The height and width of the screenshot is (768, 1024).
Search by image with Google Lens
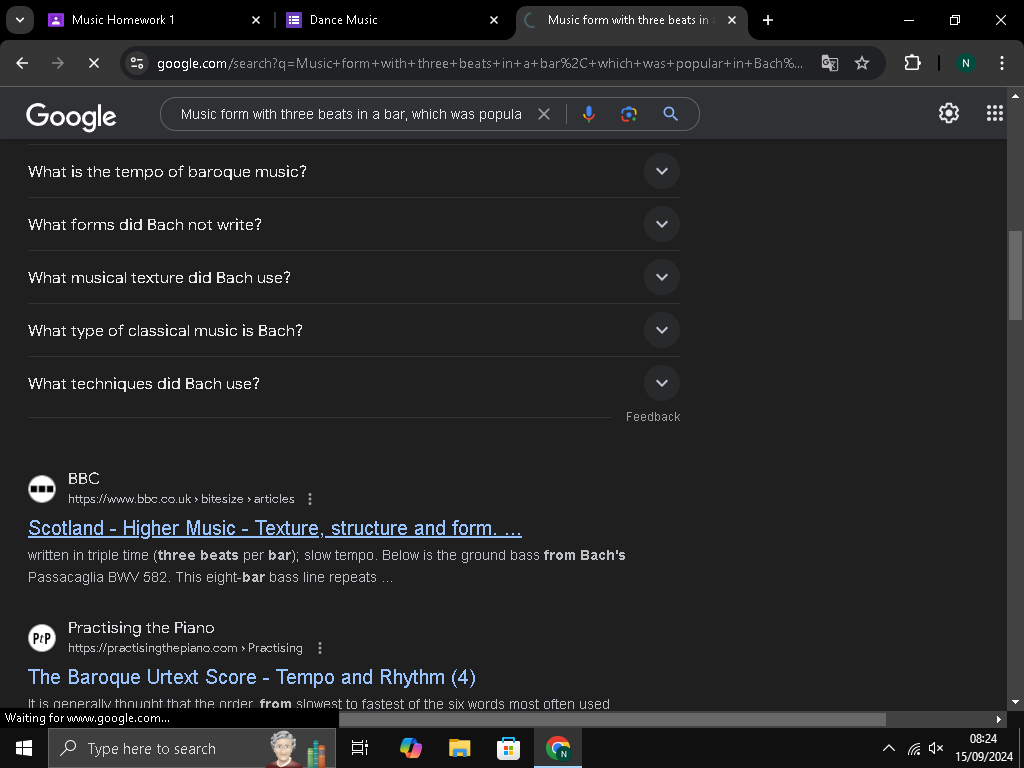click(x=629, y=114)
